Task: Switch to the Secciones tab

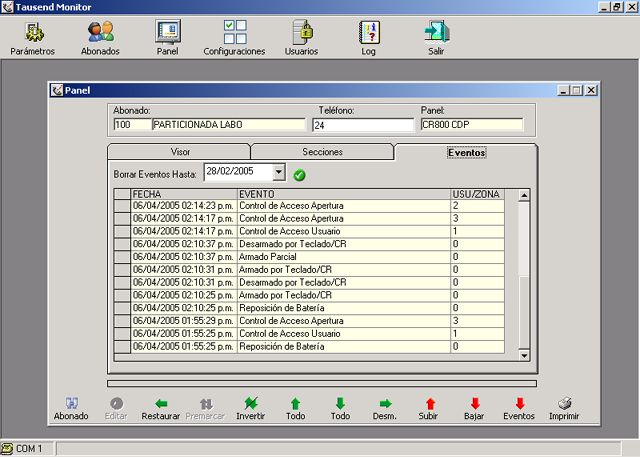Action: click(322, 152)
